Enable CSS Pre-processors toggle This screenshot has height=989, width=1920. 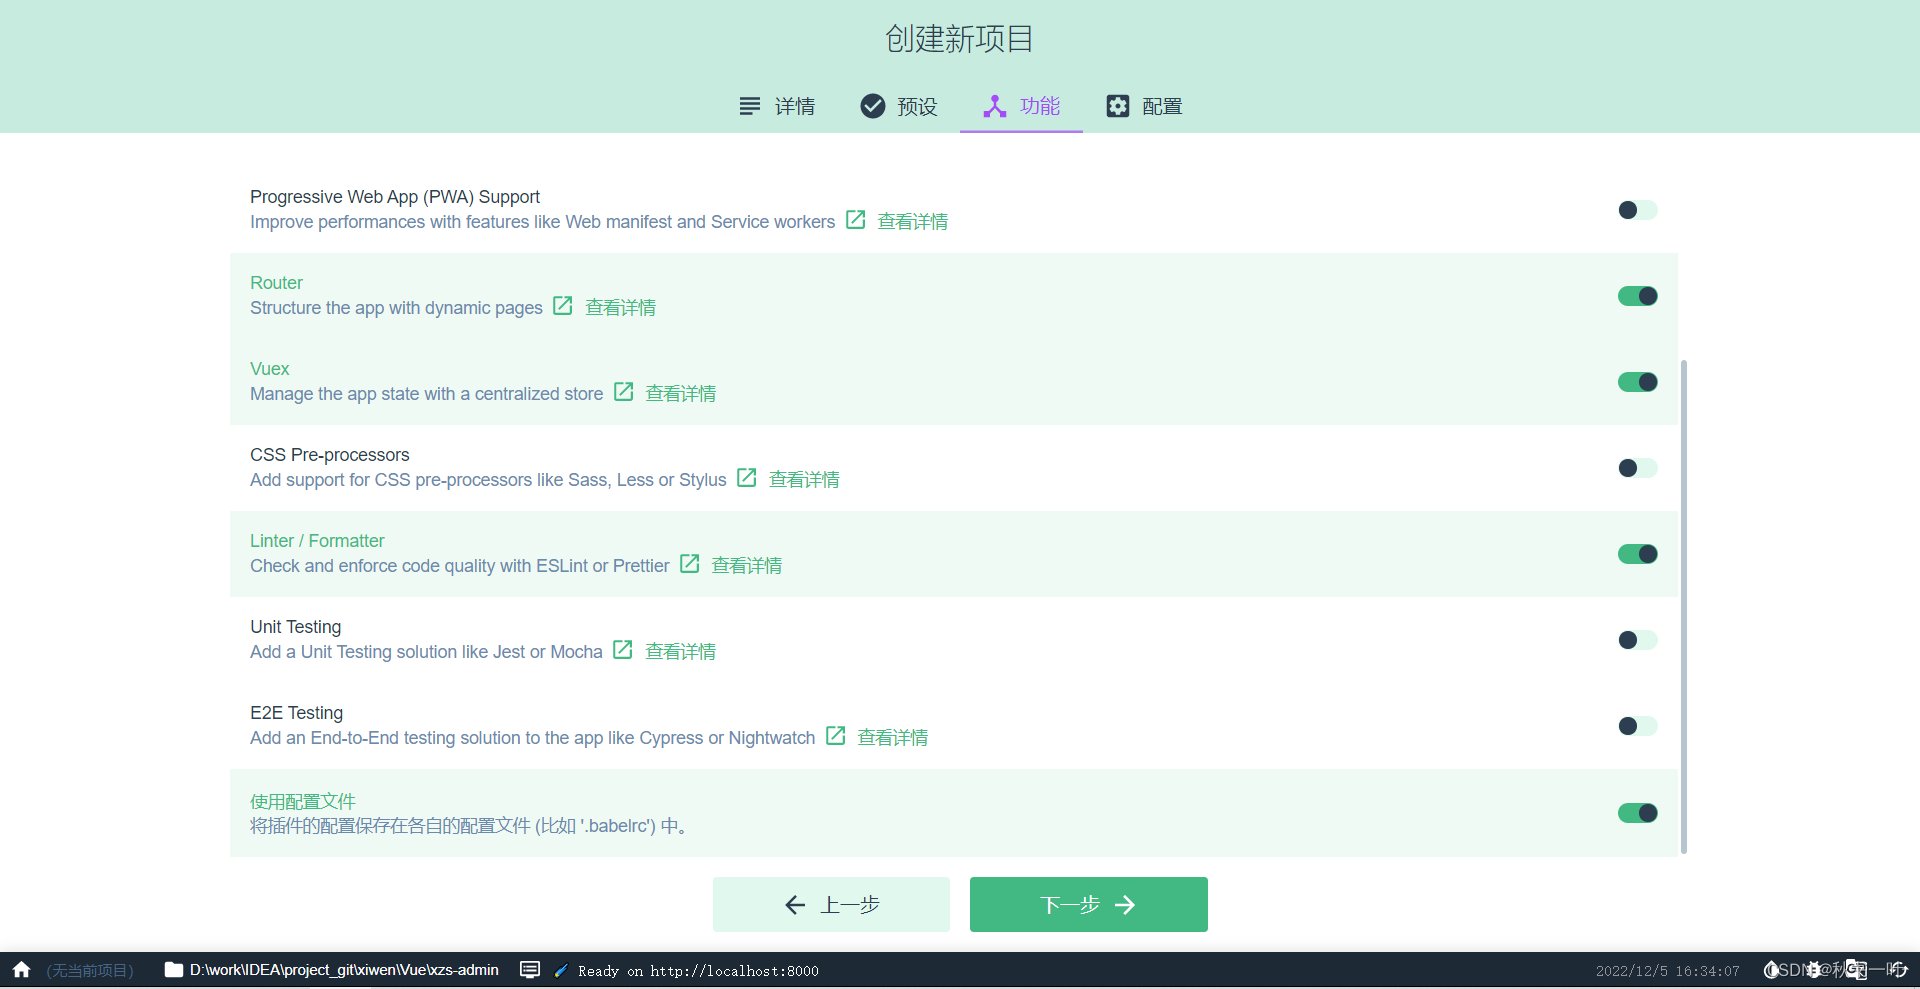[1638, 468]
